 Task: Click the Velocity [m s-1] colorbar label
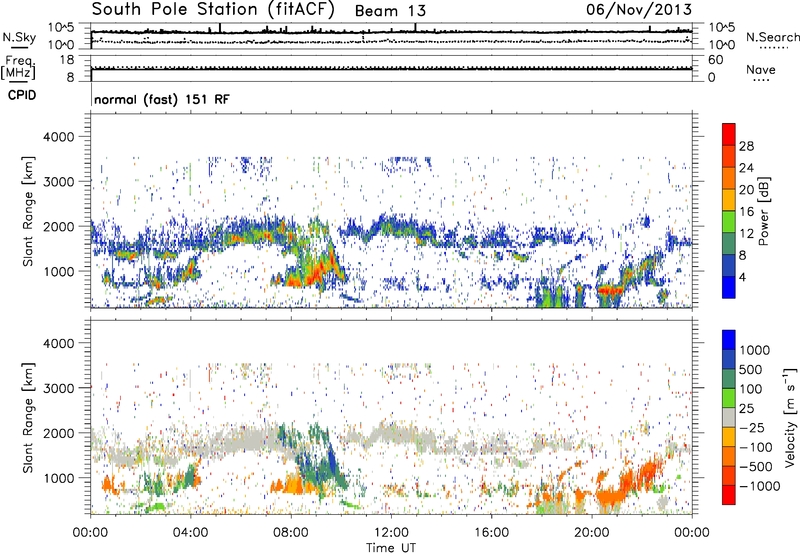click(x=790, y=416)
